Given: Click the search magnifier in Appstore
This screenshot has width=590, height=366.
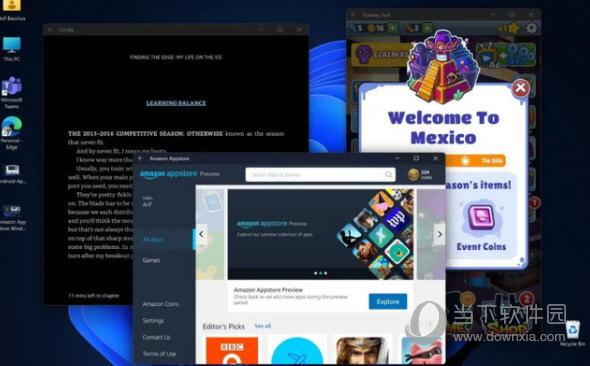Looking at the screenshot, I should point(388,175).
